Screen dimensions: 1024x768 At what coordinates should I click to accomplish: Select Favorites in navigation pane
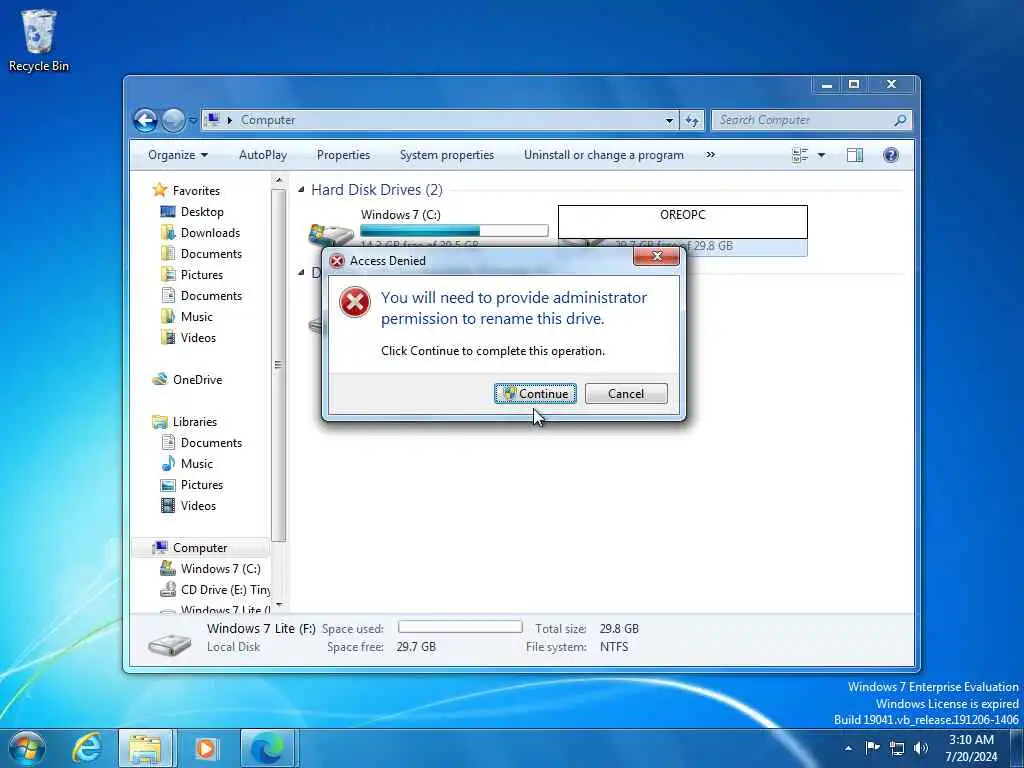(196, 191)
